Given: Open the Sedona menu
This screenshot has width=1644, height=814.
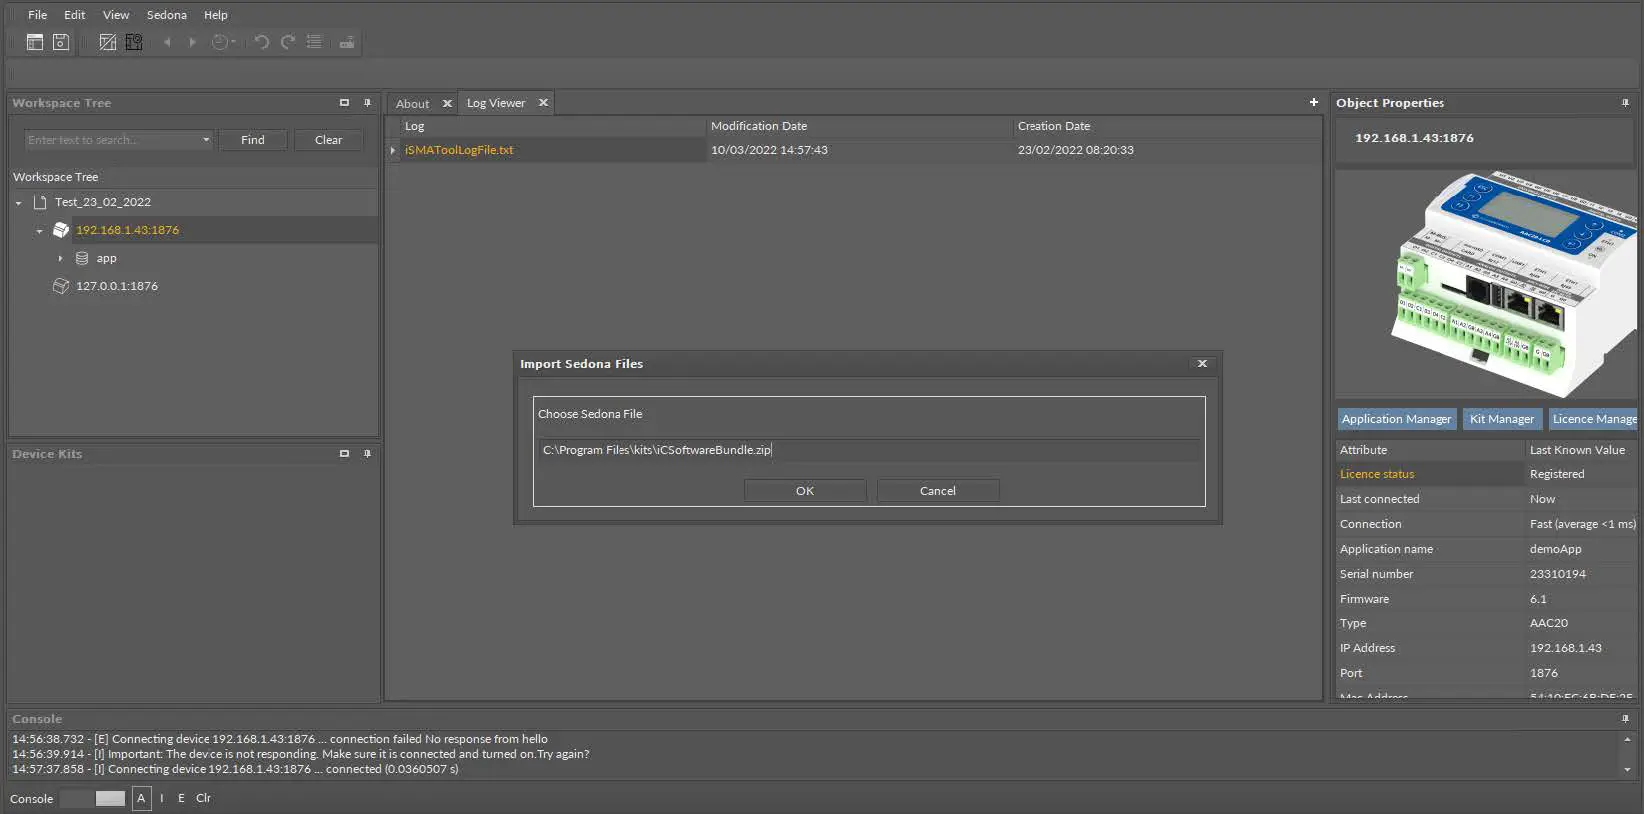Looking at the screenshot, I should 166,15.
